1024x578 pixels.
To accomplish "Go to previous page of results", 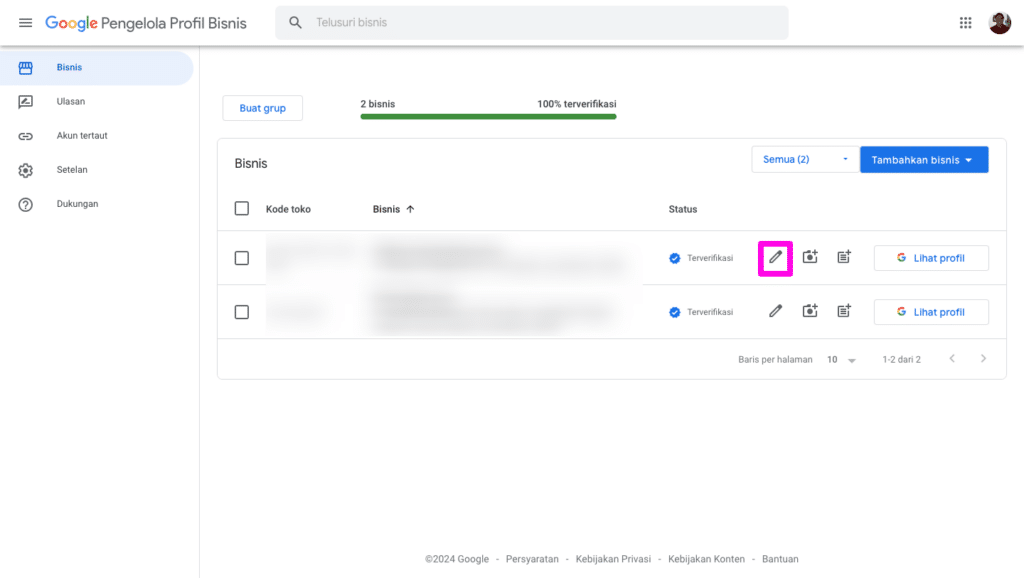I will coord(952,359).
